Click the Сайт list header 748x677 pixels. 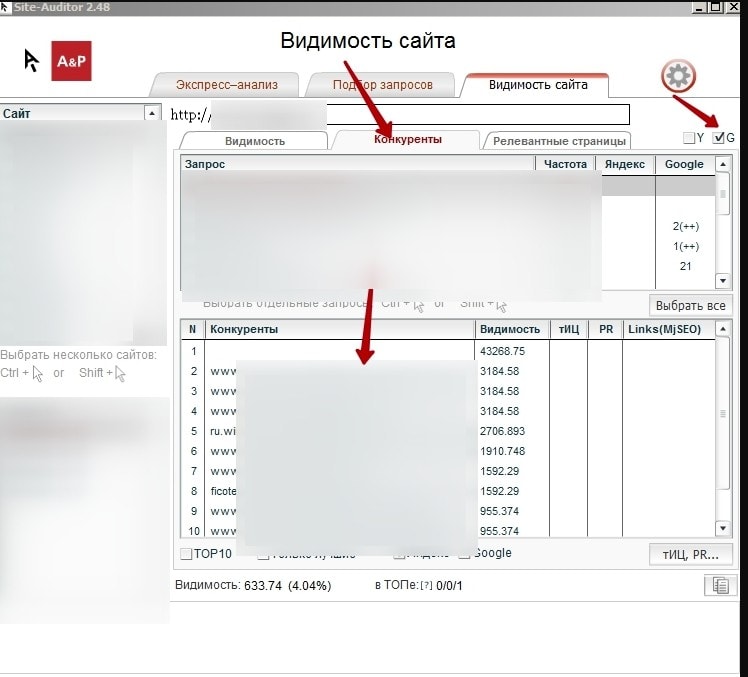click(72, 113)
